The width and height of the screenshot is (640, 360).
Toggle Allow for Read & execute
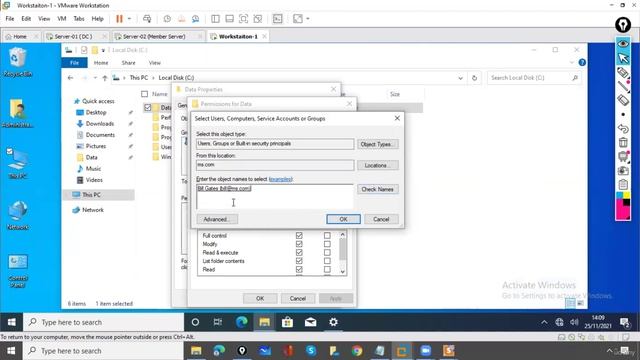[x=299, y=253]
